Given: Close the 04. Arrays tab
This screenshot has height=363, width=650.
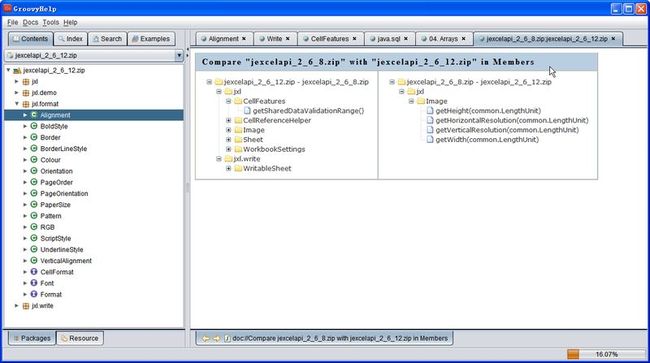Looking at the screenshot, I should (x=463, y=39).
